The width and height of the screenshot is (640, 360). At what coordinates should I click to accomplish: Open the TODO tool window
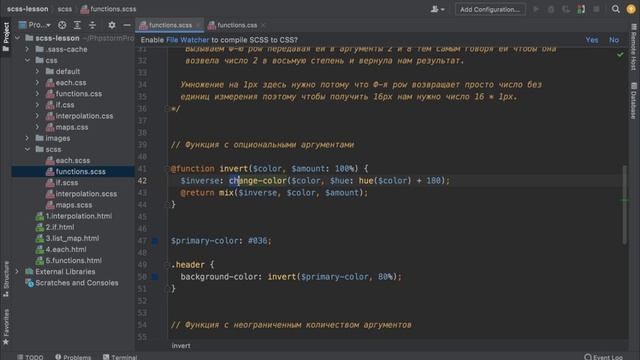[x=30, y=357]
